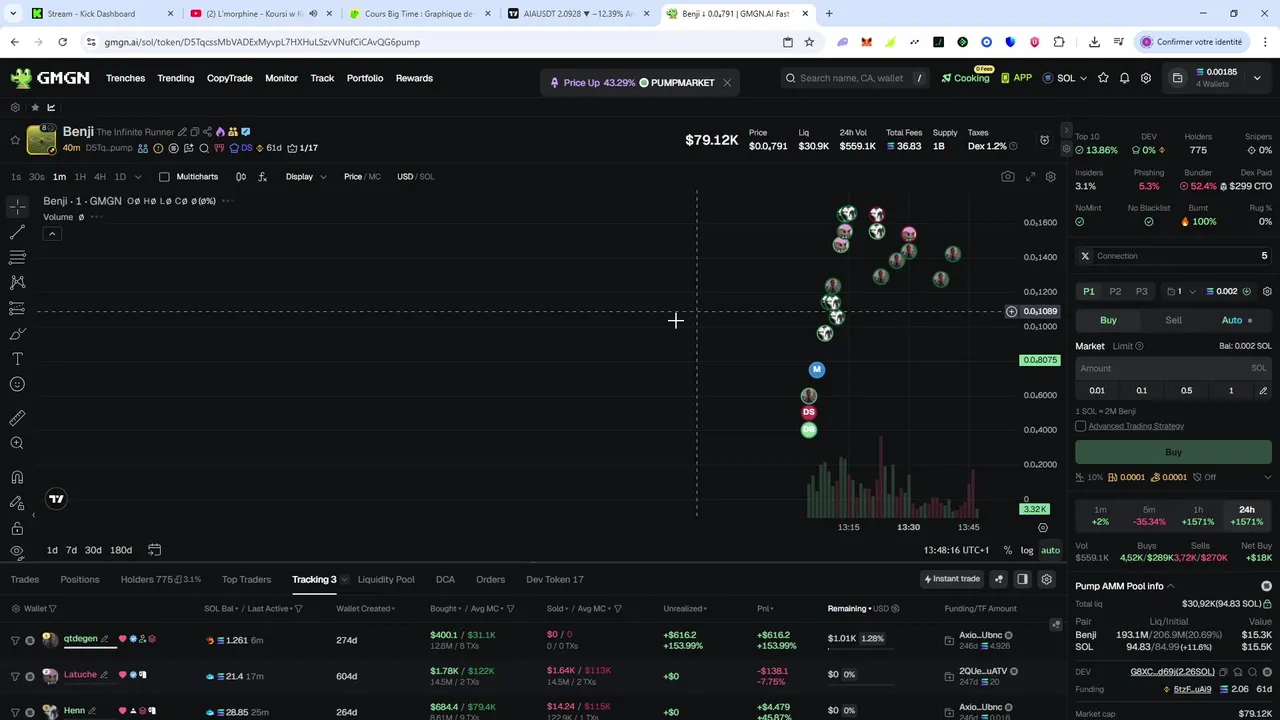1280x720 pixels.
Task: Add Benji token to favorites
Action: pos(15,140)
